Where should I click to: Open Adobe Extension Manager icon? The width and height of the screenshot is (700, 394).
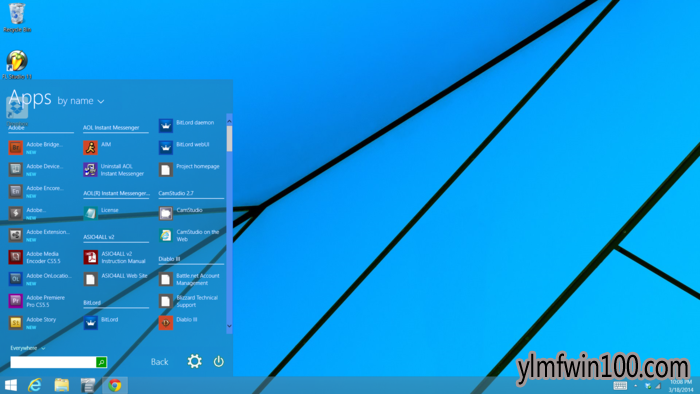pyautogui.click(x=16, y=235)
